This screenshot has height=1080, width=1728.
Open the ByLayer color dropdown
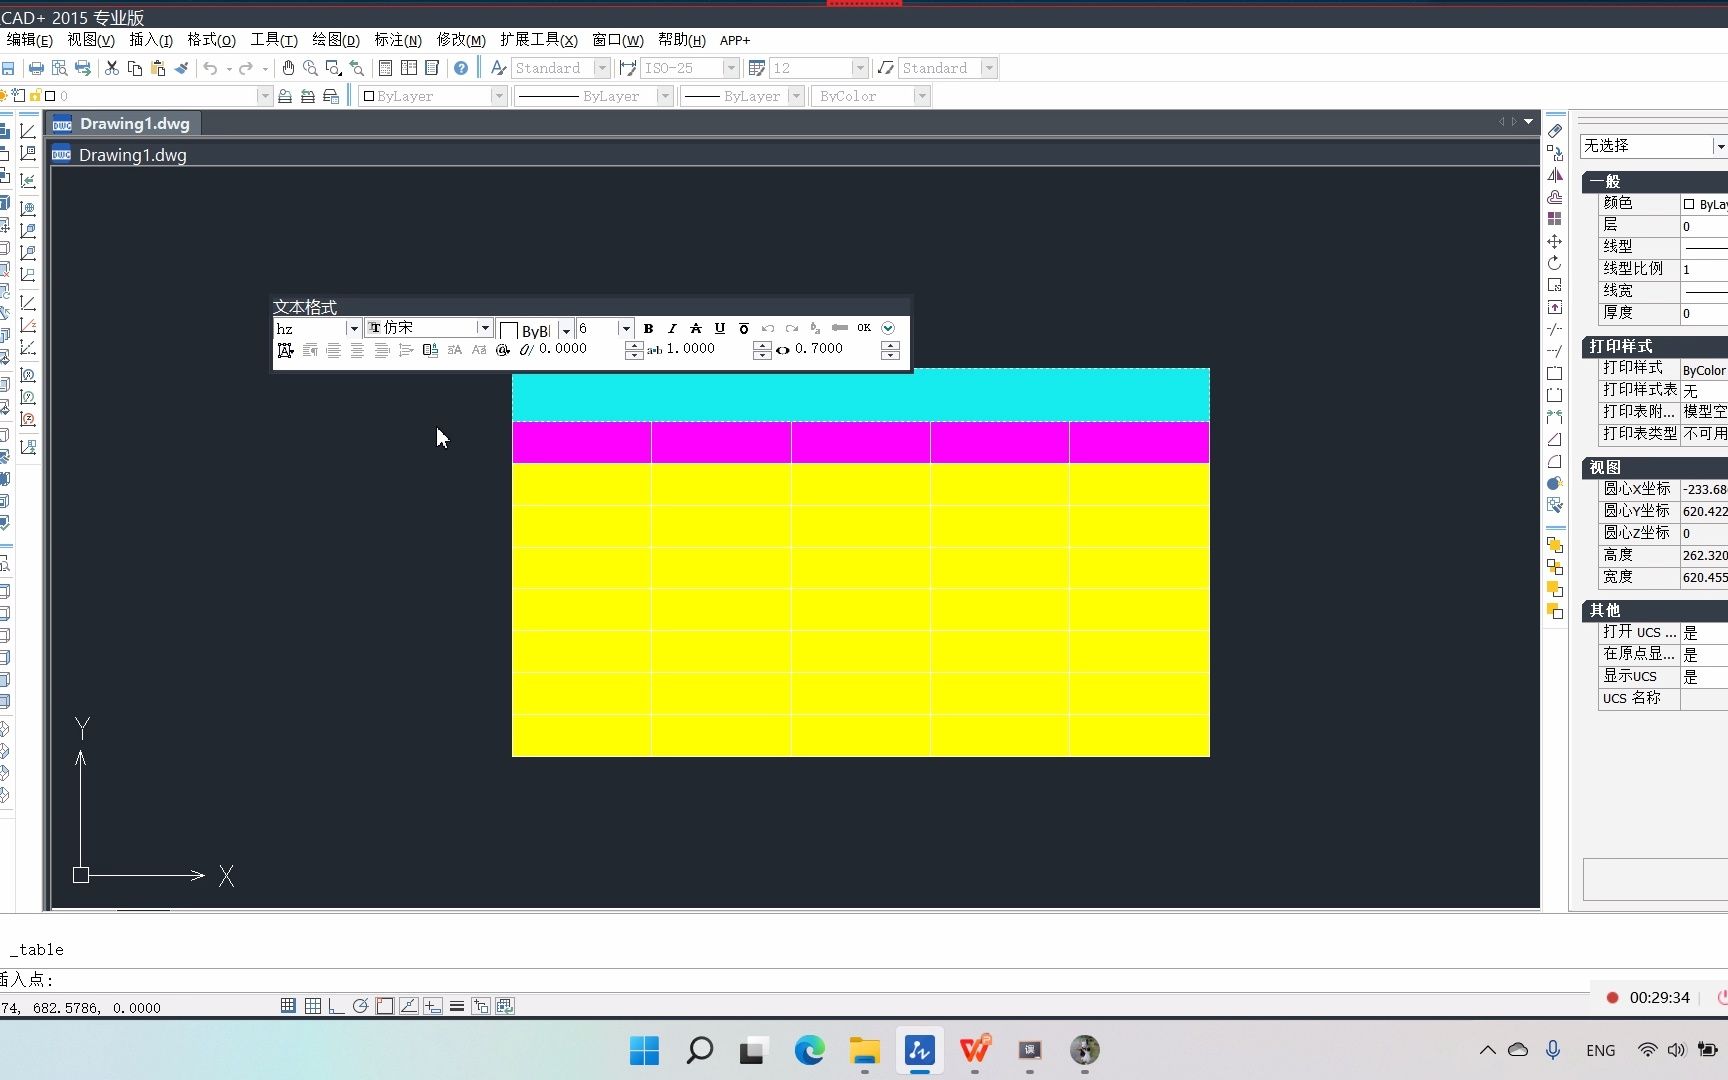(x=498, y=96)
